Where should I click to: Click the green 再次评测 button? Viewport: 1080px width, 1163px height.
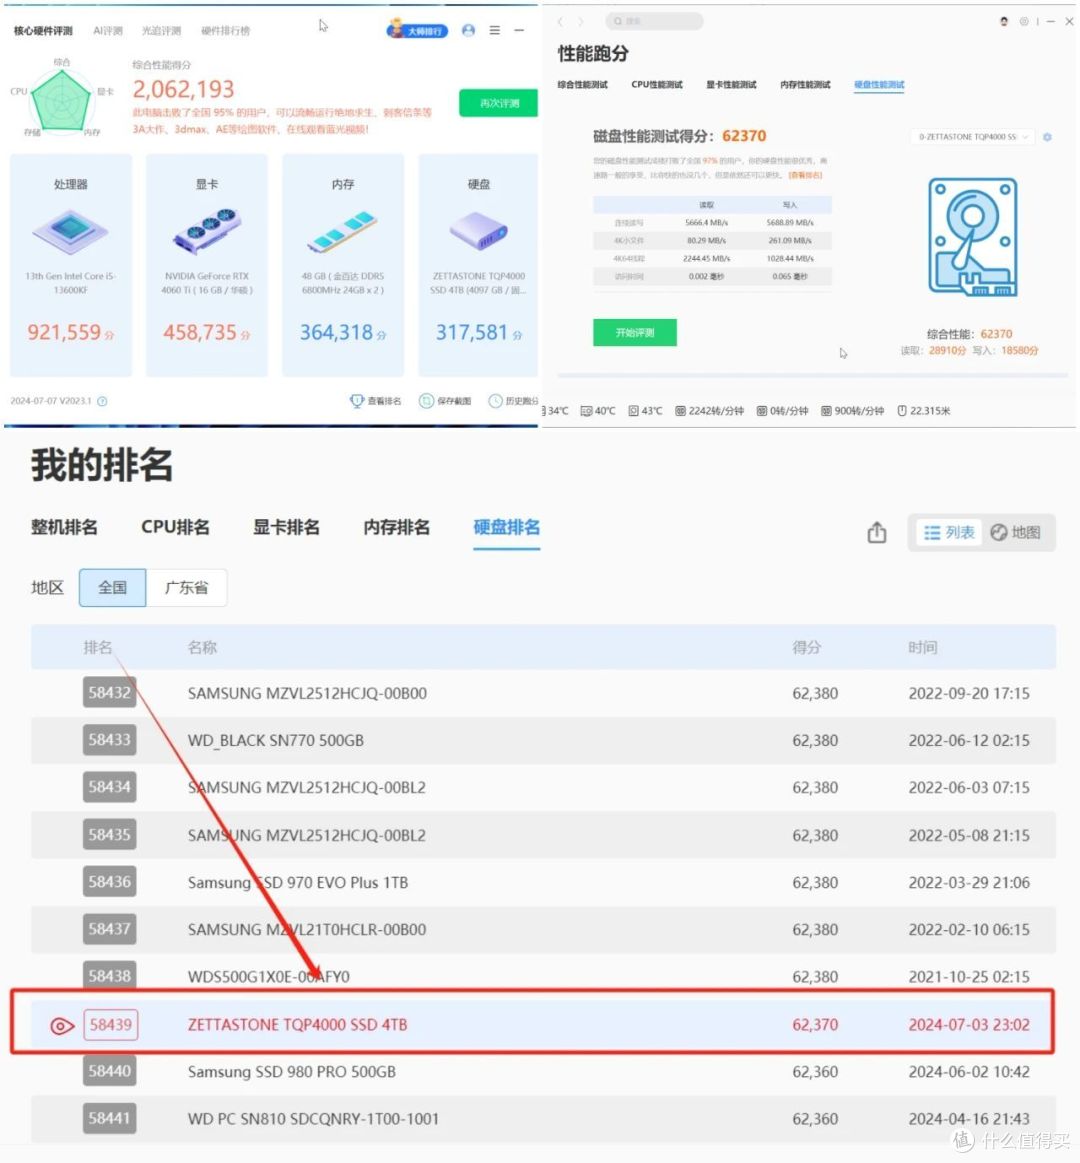[498, 103]
